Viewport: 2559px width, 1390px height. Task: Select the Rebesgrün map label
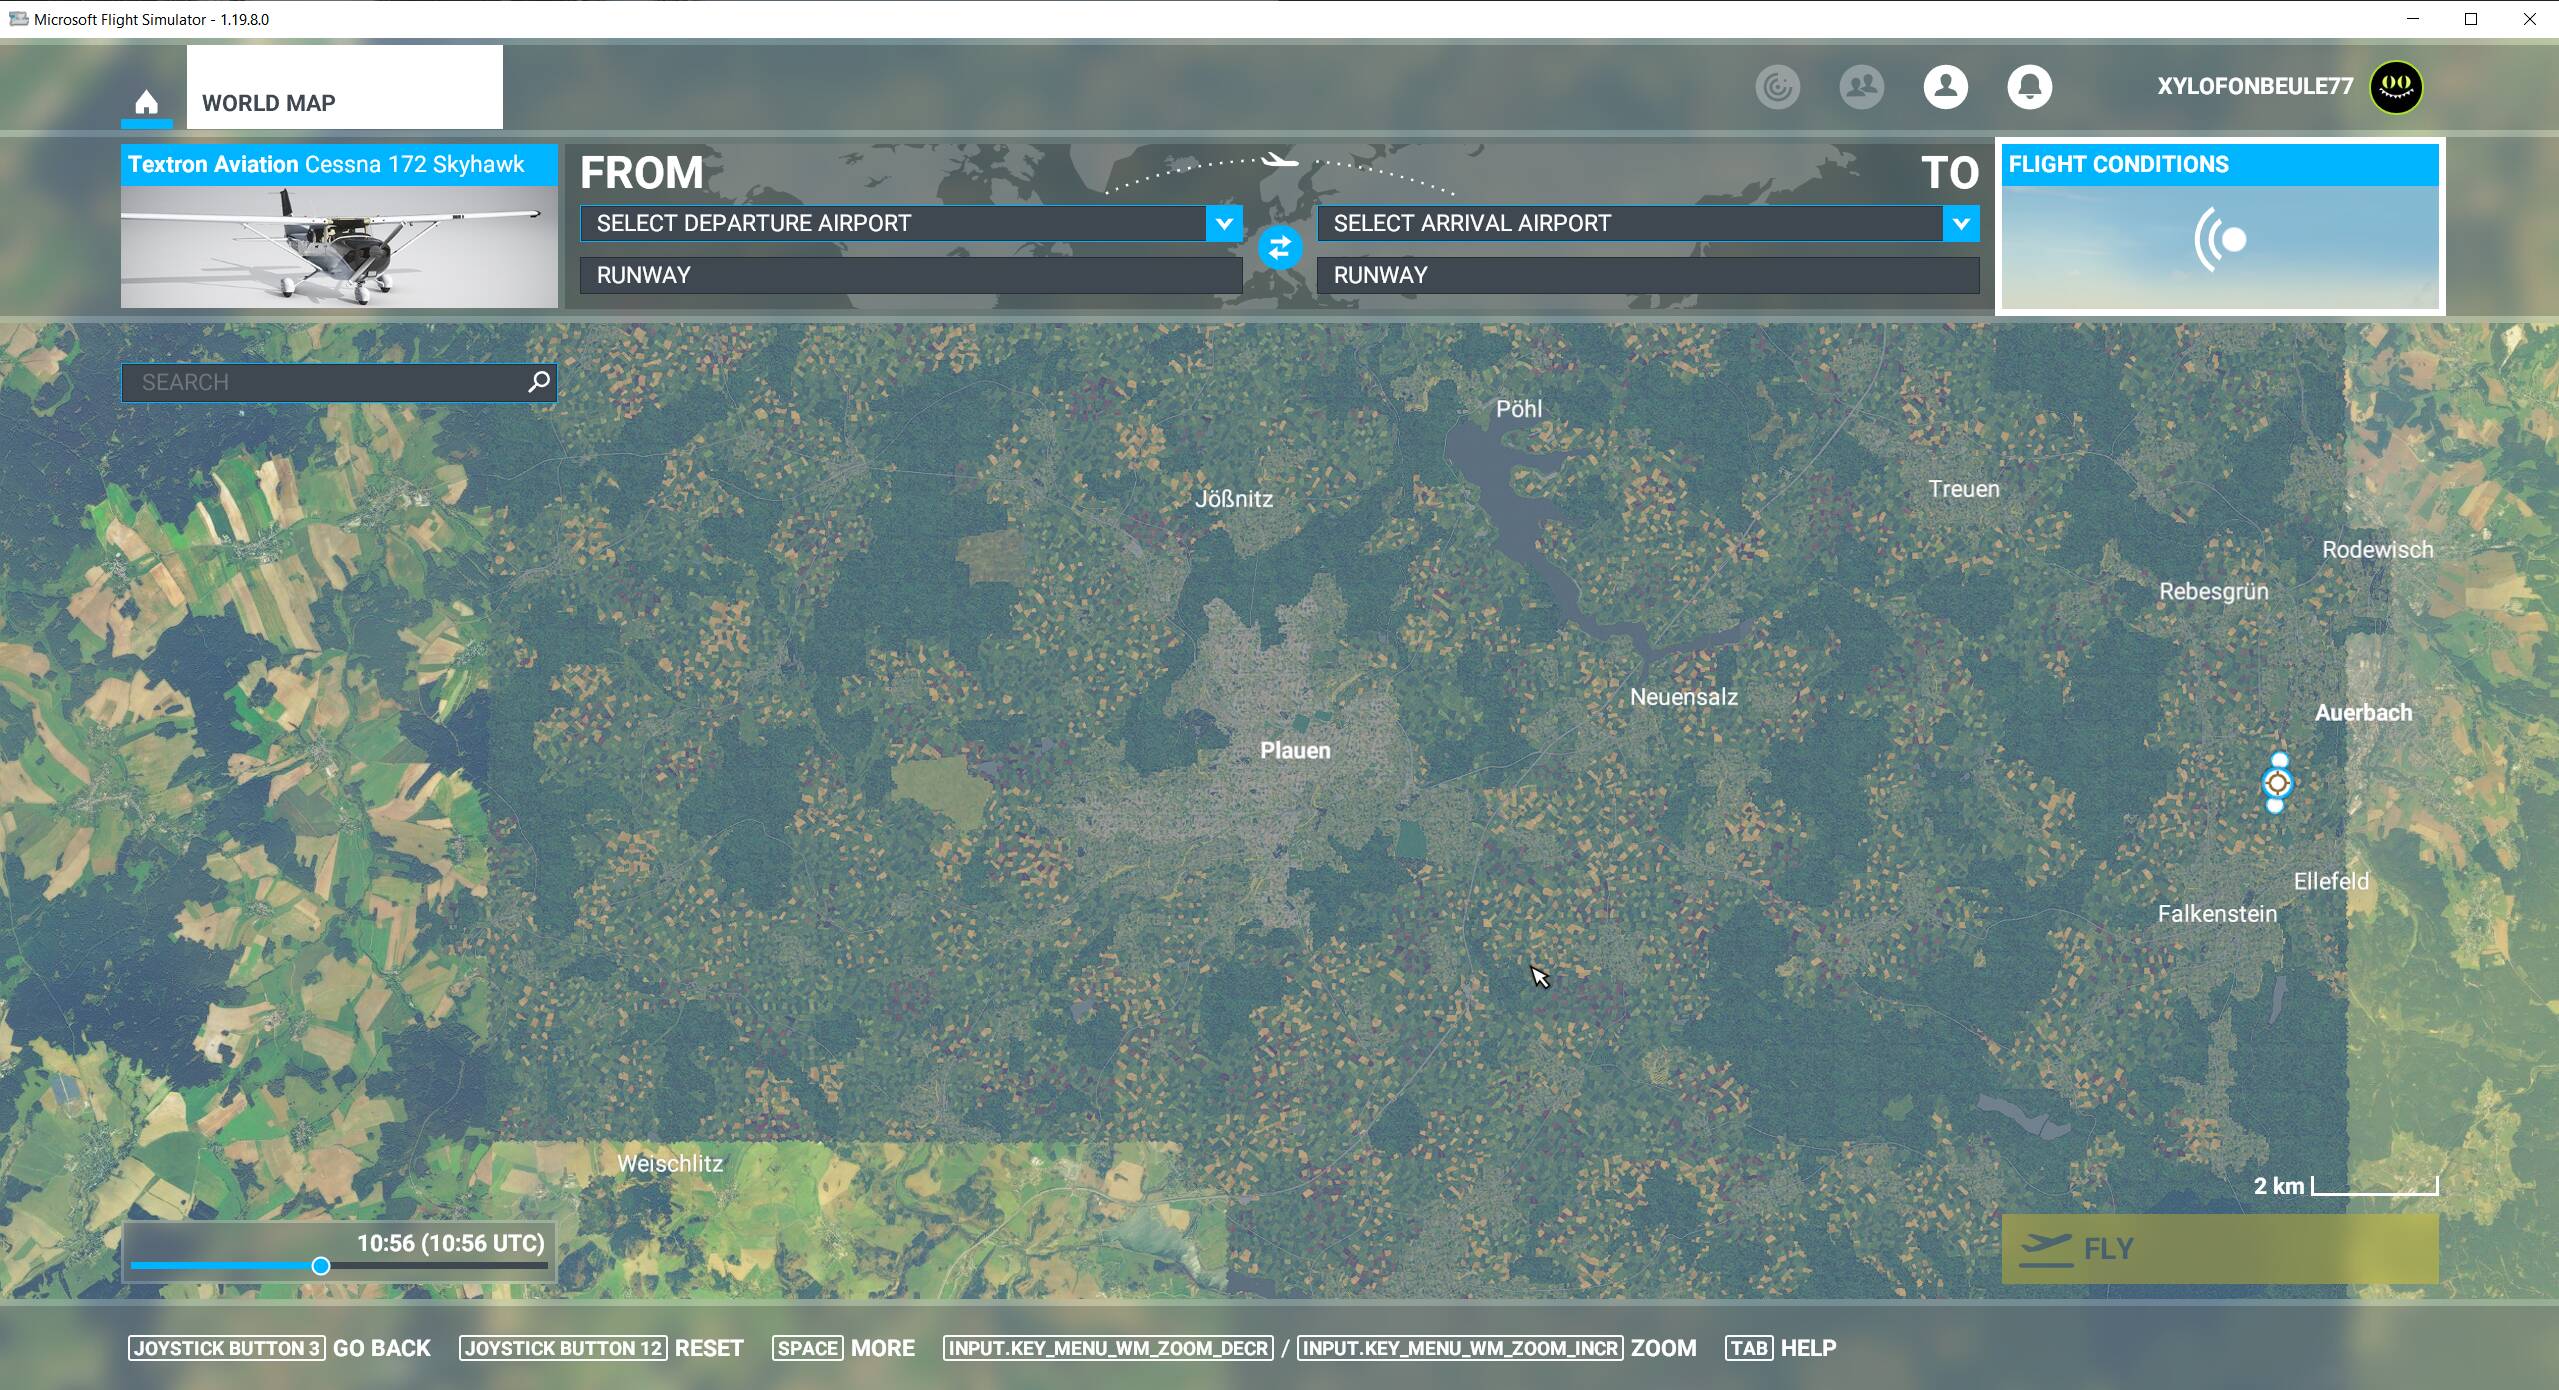point(2213,592)
